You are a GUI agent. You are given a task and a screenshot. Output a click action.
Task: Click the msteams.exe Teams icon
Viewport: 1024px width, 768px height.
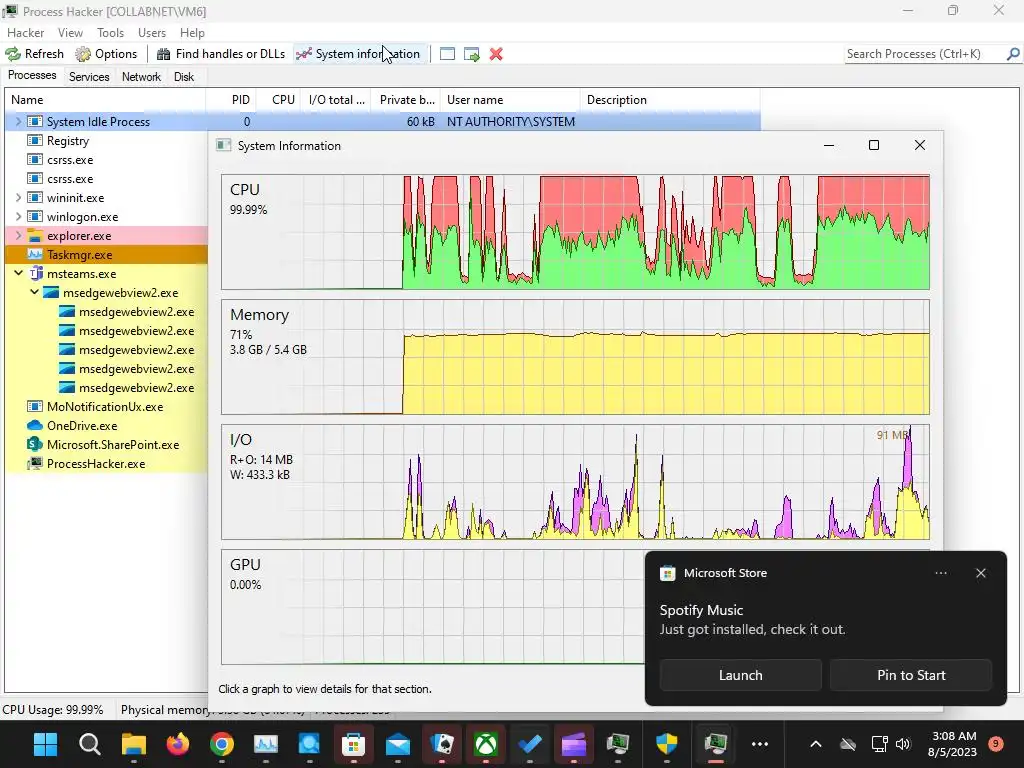[x=35, y=274]
